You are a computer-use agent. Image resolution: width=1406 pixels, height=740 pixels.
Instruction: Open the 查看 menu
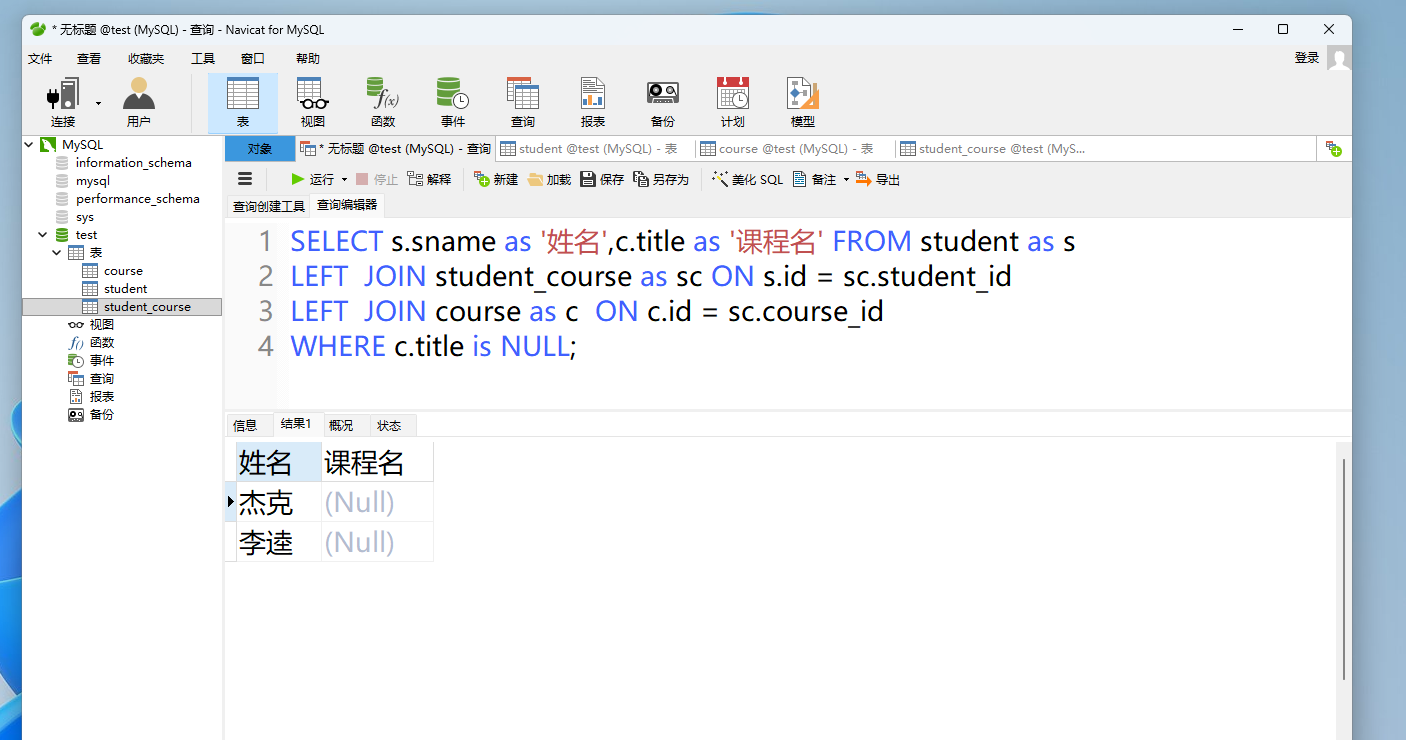89,59
